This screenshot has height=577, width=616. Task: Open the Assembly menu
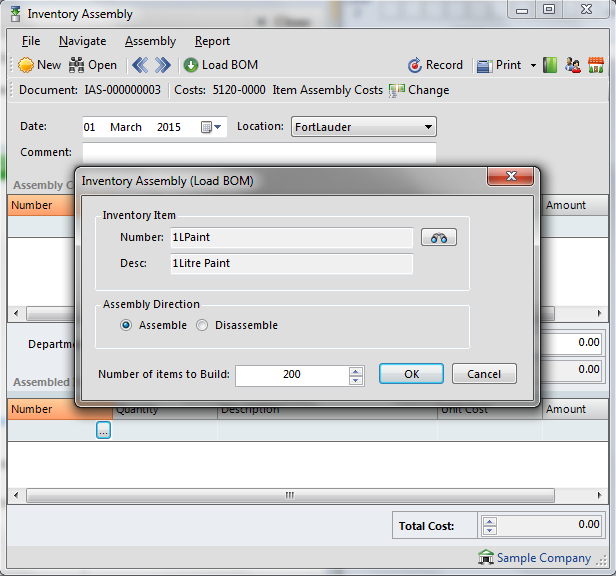tap(150, 41)
